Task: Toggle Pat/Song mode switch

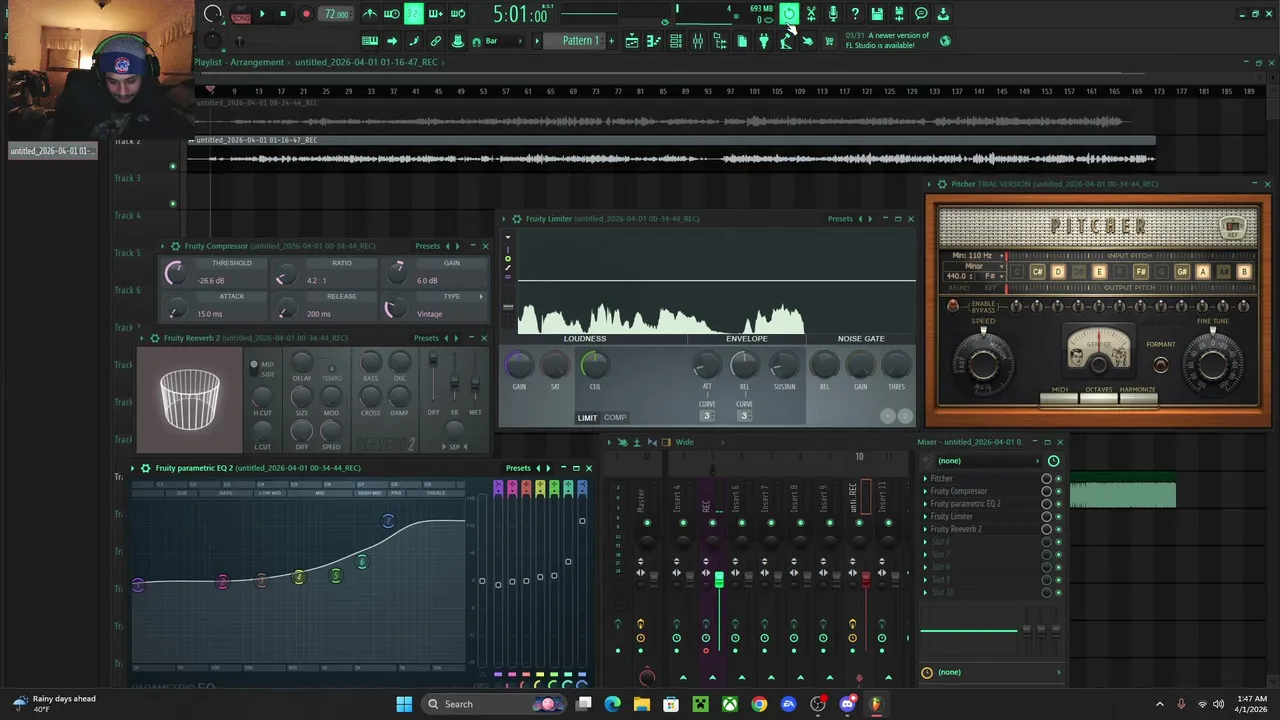Action: pos(241,14)
